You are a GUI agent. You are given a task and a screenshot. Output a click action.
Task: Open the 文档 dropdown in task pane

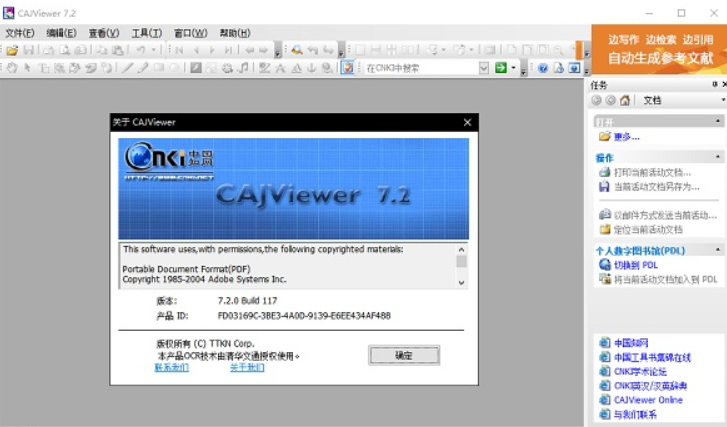723,100
